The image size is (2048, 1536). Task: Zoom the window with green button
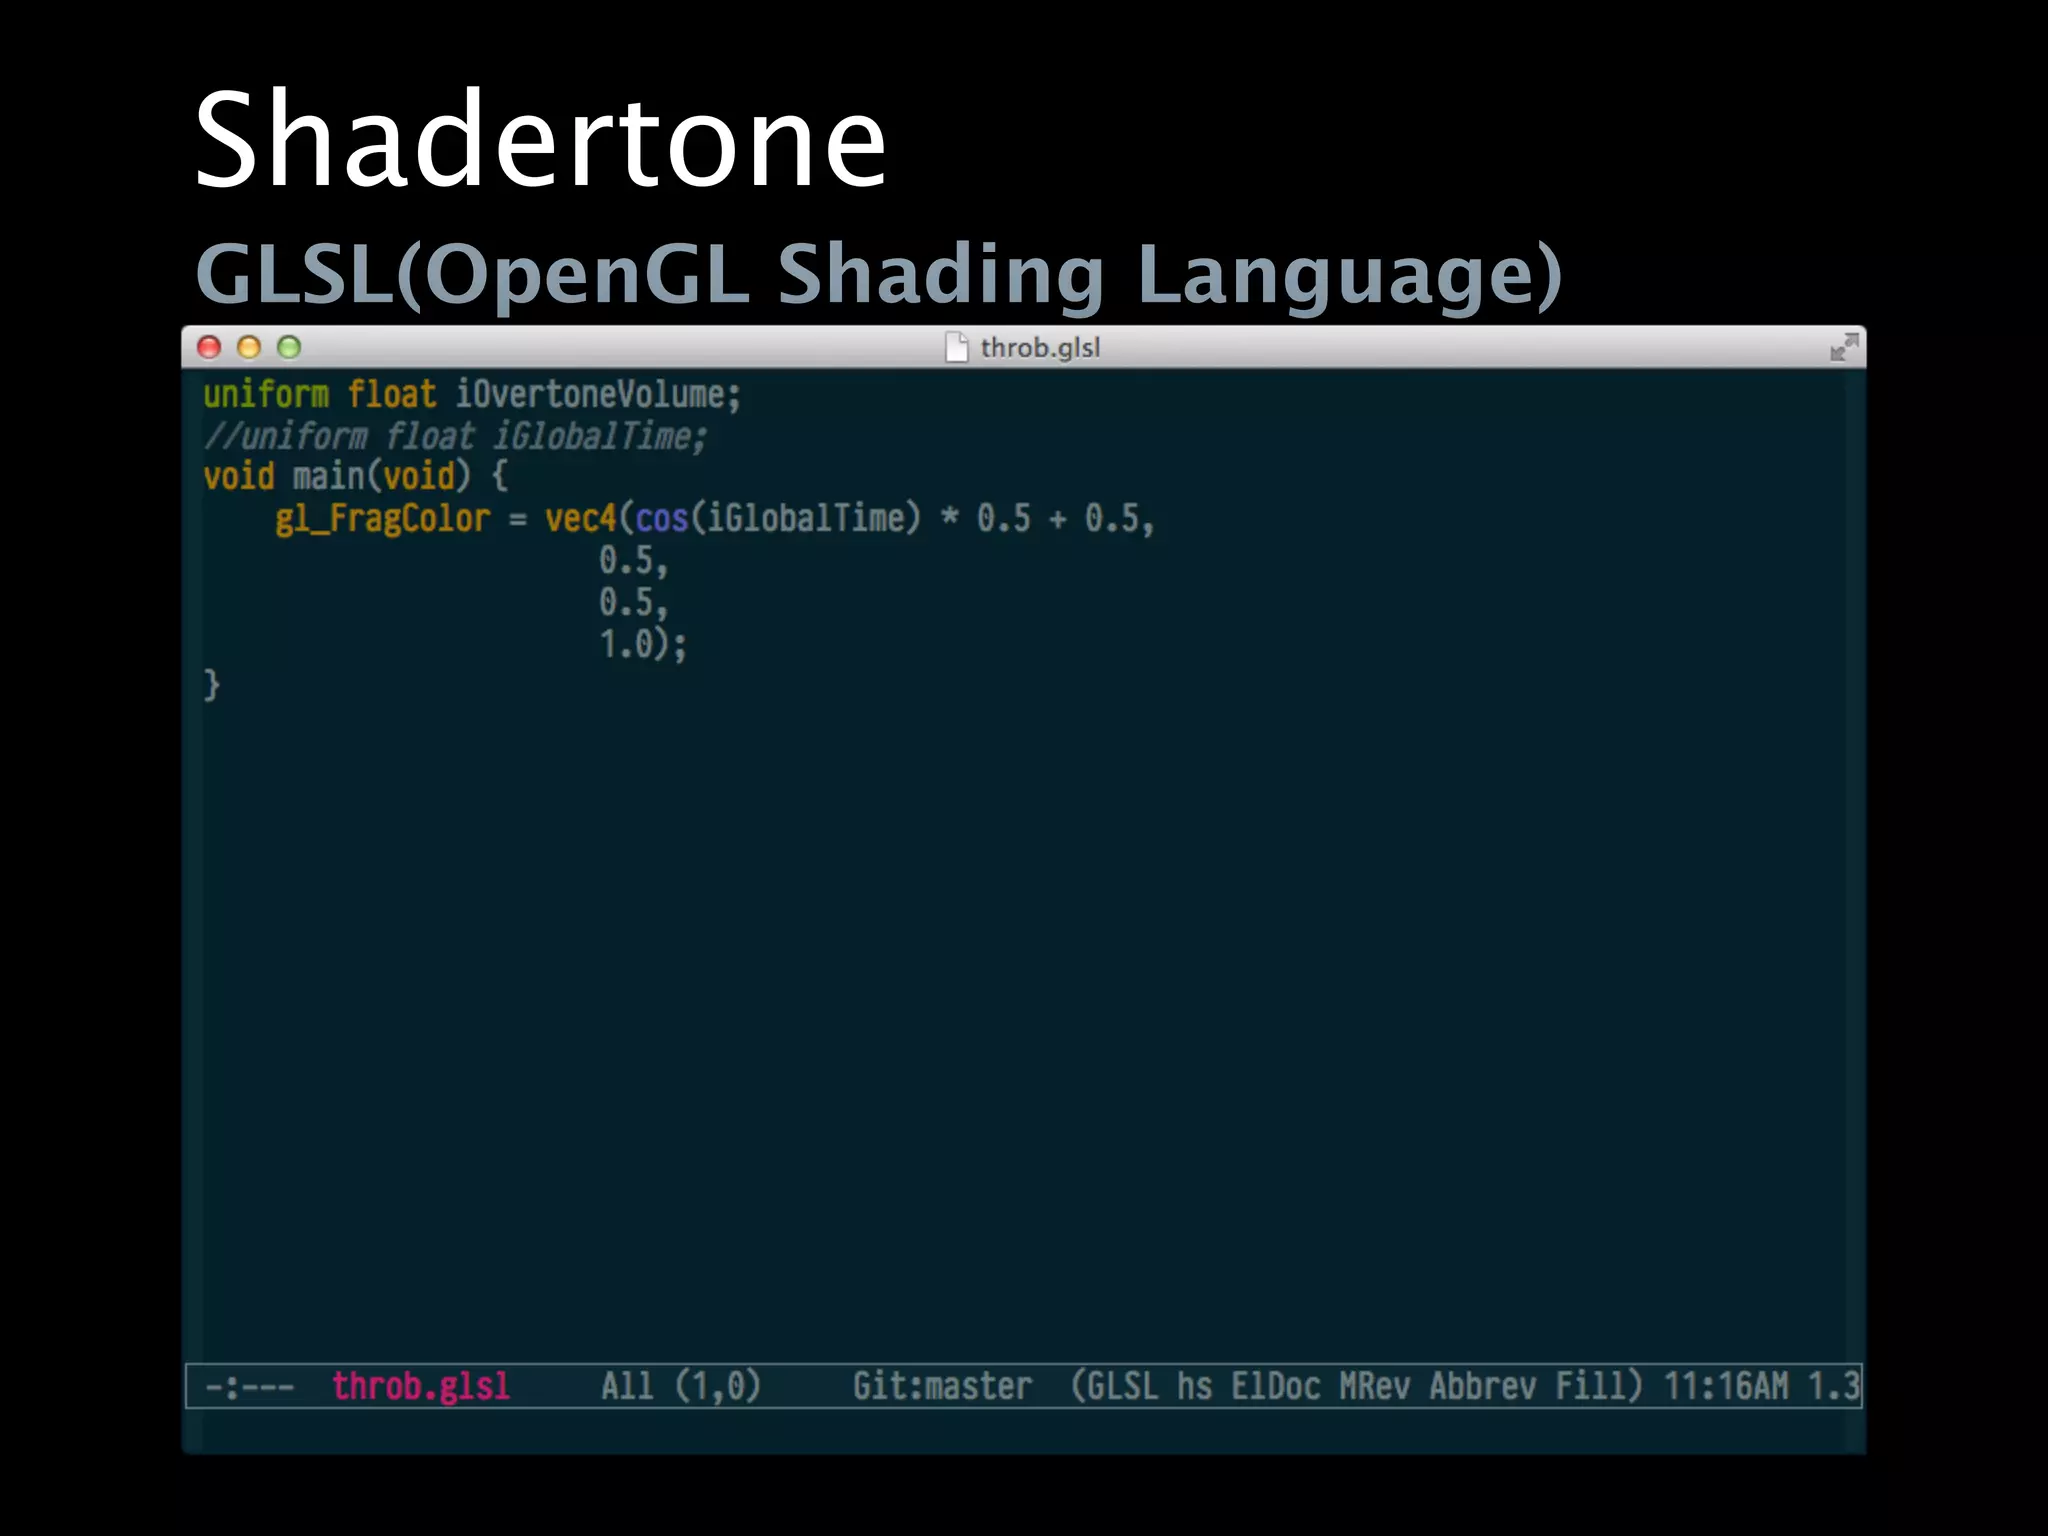289,347
